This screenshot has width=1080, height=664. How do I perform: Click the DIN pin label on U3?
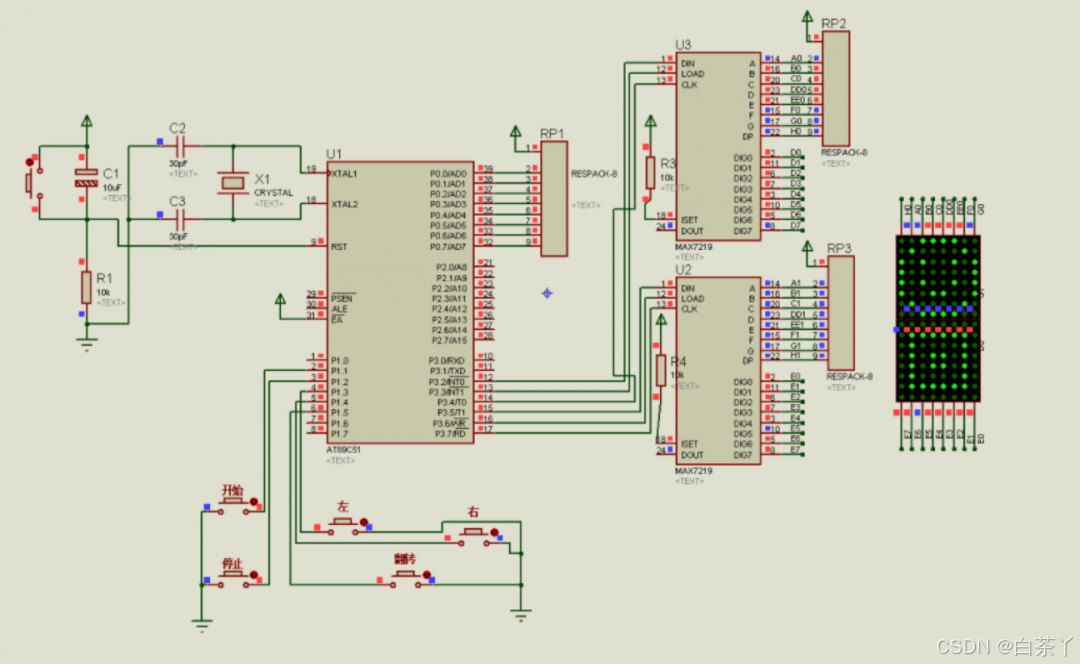tap(687, 63)
